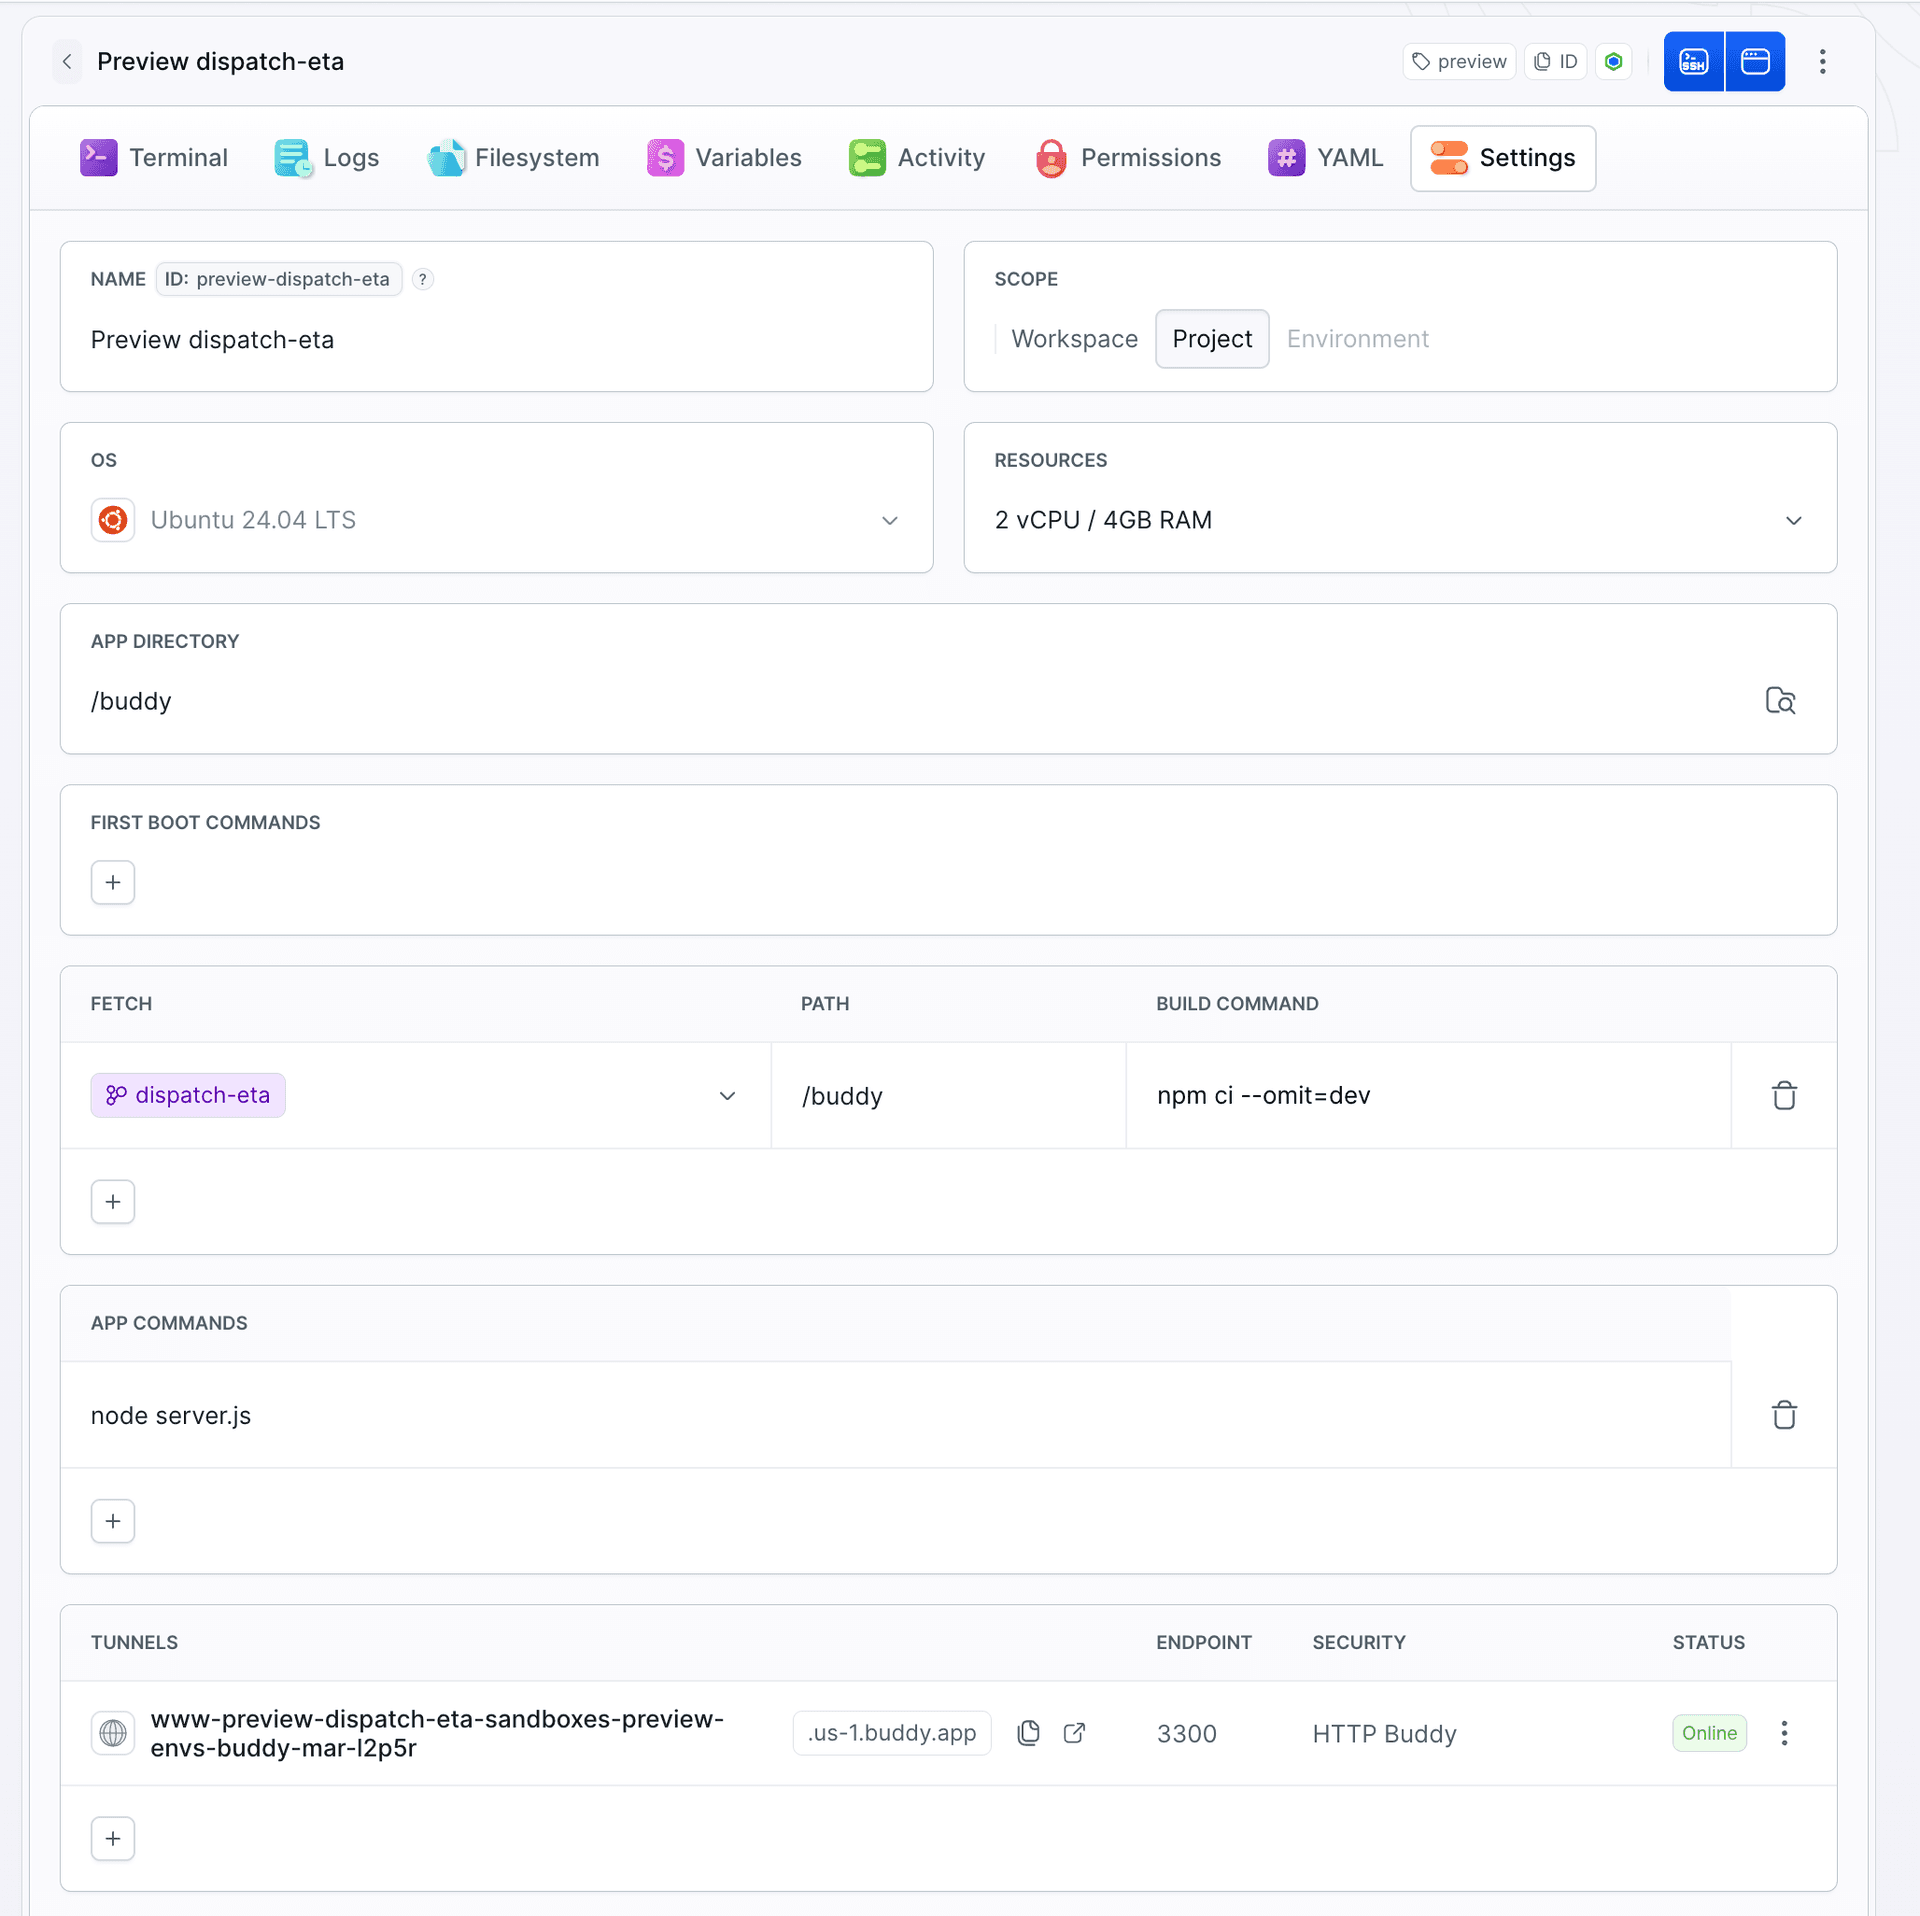
Task: Open the Filesystem tab
Action: 513,158
